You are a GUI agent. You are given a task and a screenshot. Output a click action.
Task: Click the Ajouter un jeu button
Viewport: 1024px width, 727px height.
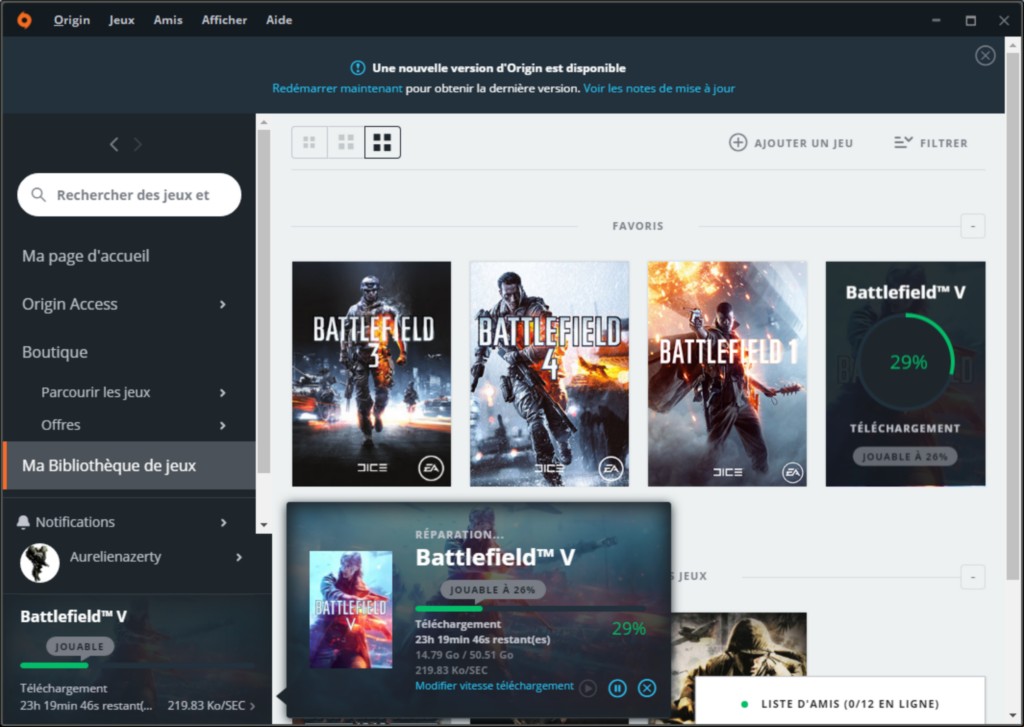[791, 142]
